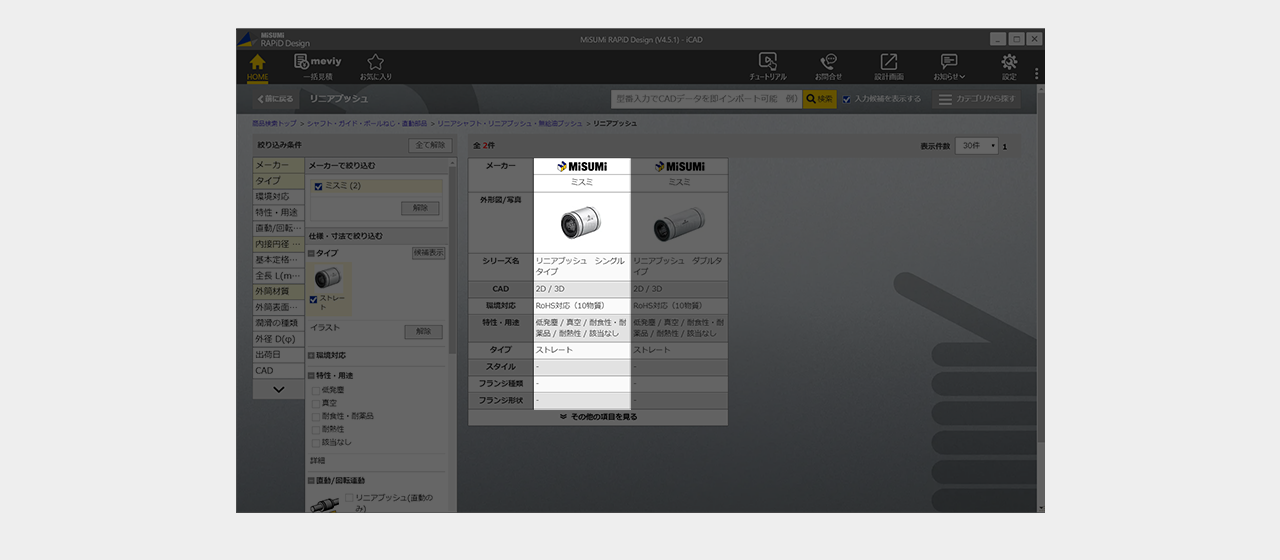Viewport: 1280px width, 560px height.
Task: Click the 全て解除 button
Action: click(430, 146)
